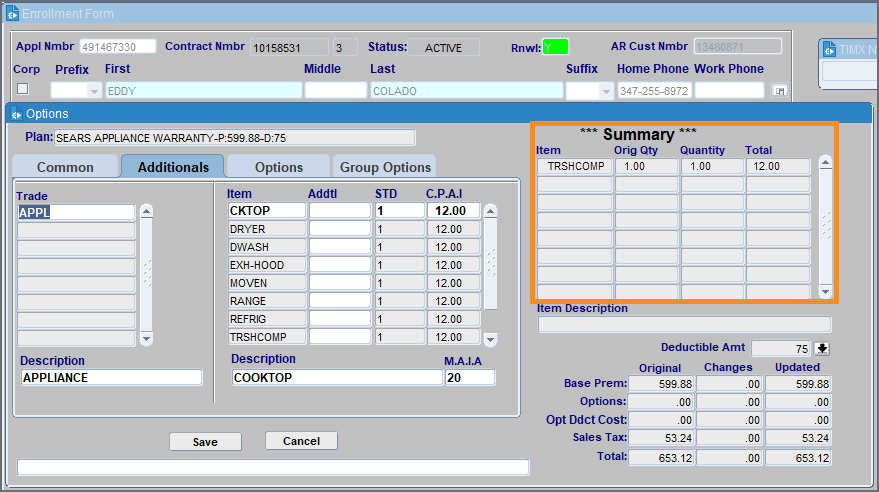Open the Prefix dropdown
This screenshot has height=492, width=879.
coord(94,90)
